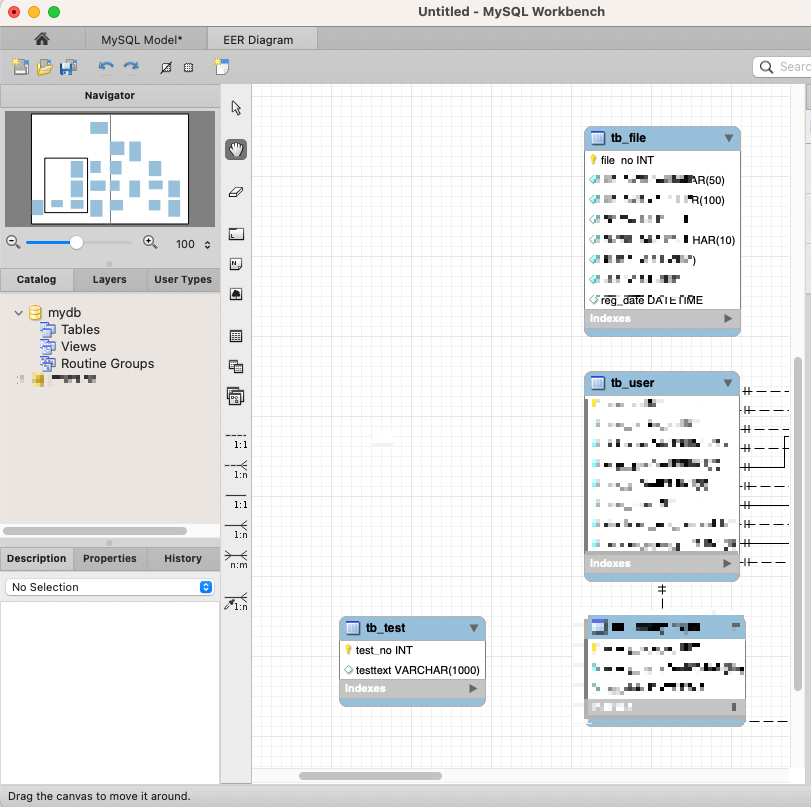
Task: Select the pointer arrow tool
Action: (x=236, y=108)
